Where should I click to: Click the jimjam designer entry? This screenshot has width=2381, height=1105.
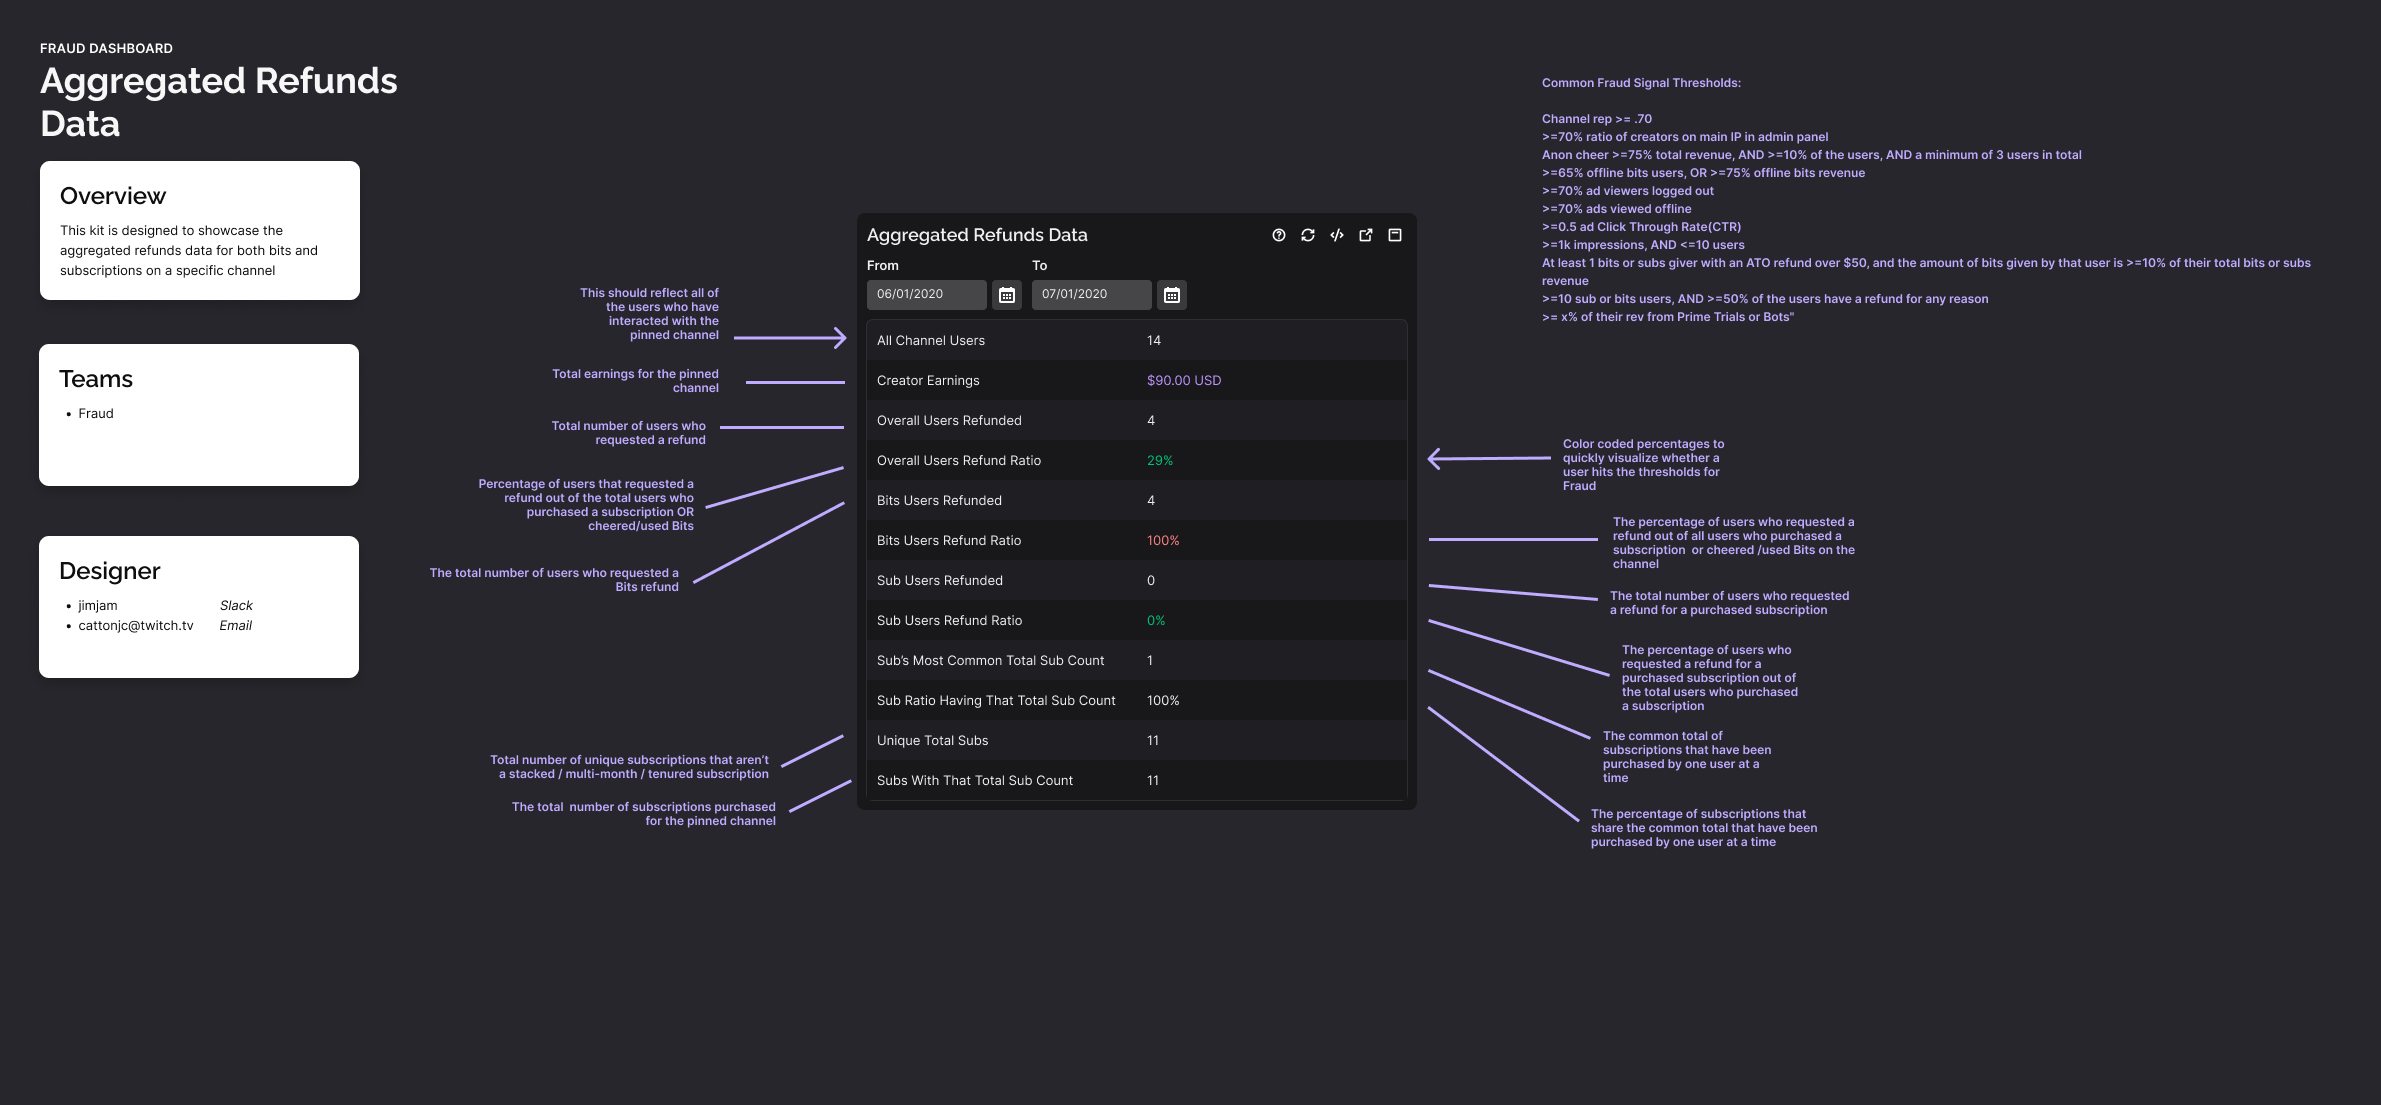point(98,605)
